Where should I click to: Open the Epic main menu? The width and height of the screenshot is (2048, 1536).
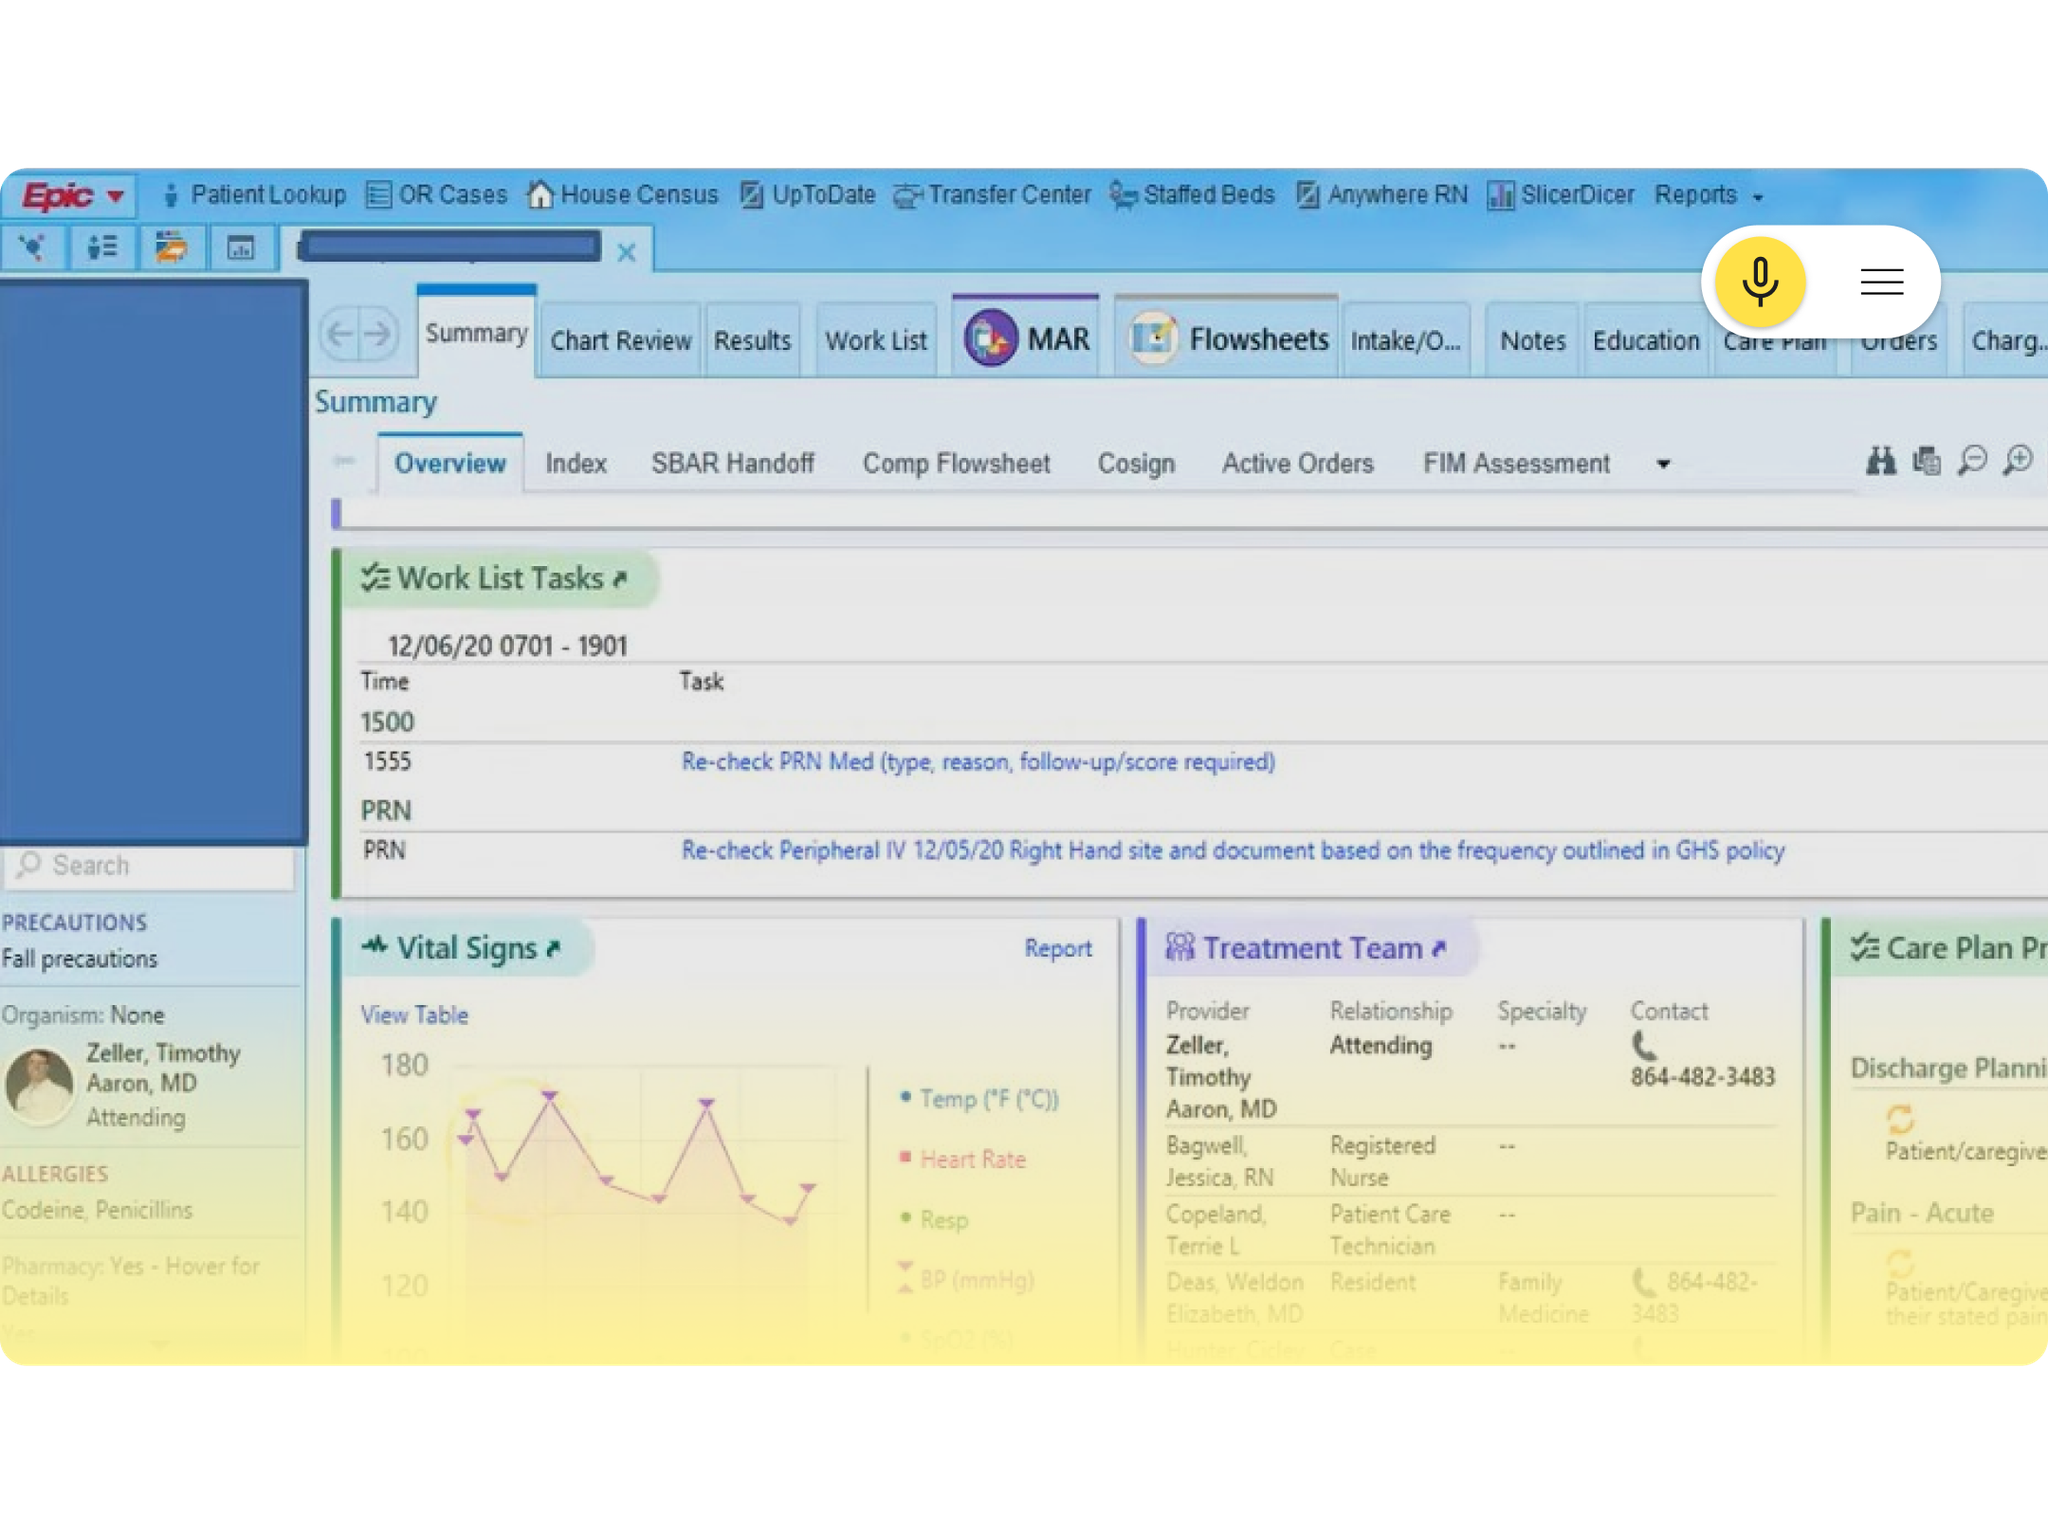coord(72,195)
